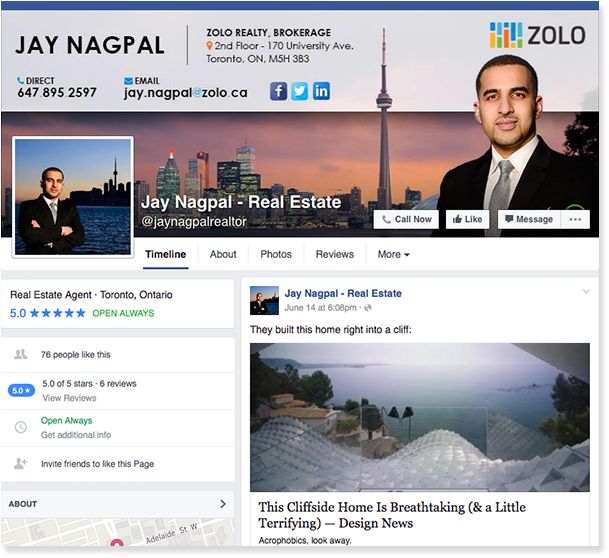Screen dimensions: 609x558
Task: Click the Message button
Action: click(x=529, y=219)
